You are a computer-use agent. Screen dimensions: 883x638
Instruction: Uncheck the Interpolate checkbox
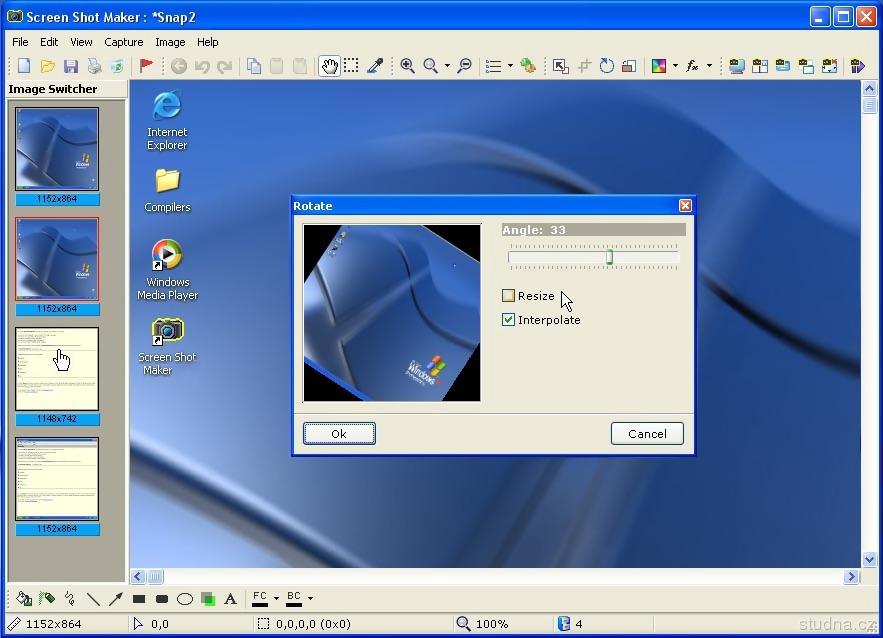(509, 320)
